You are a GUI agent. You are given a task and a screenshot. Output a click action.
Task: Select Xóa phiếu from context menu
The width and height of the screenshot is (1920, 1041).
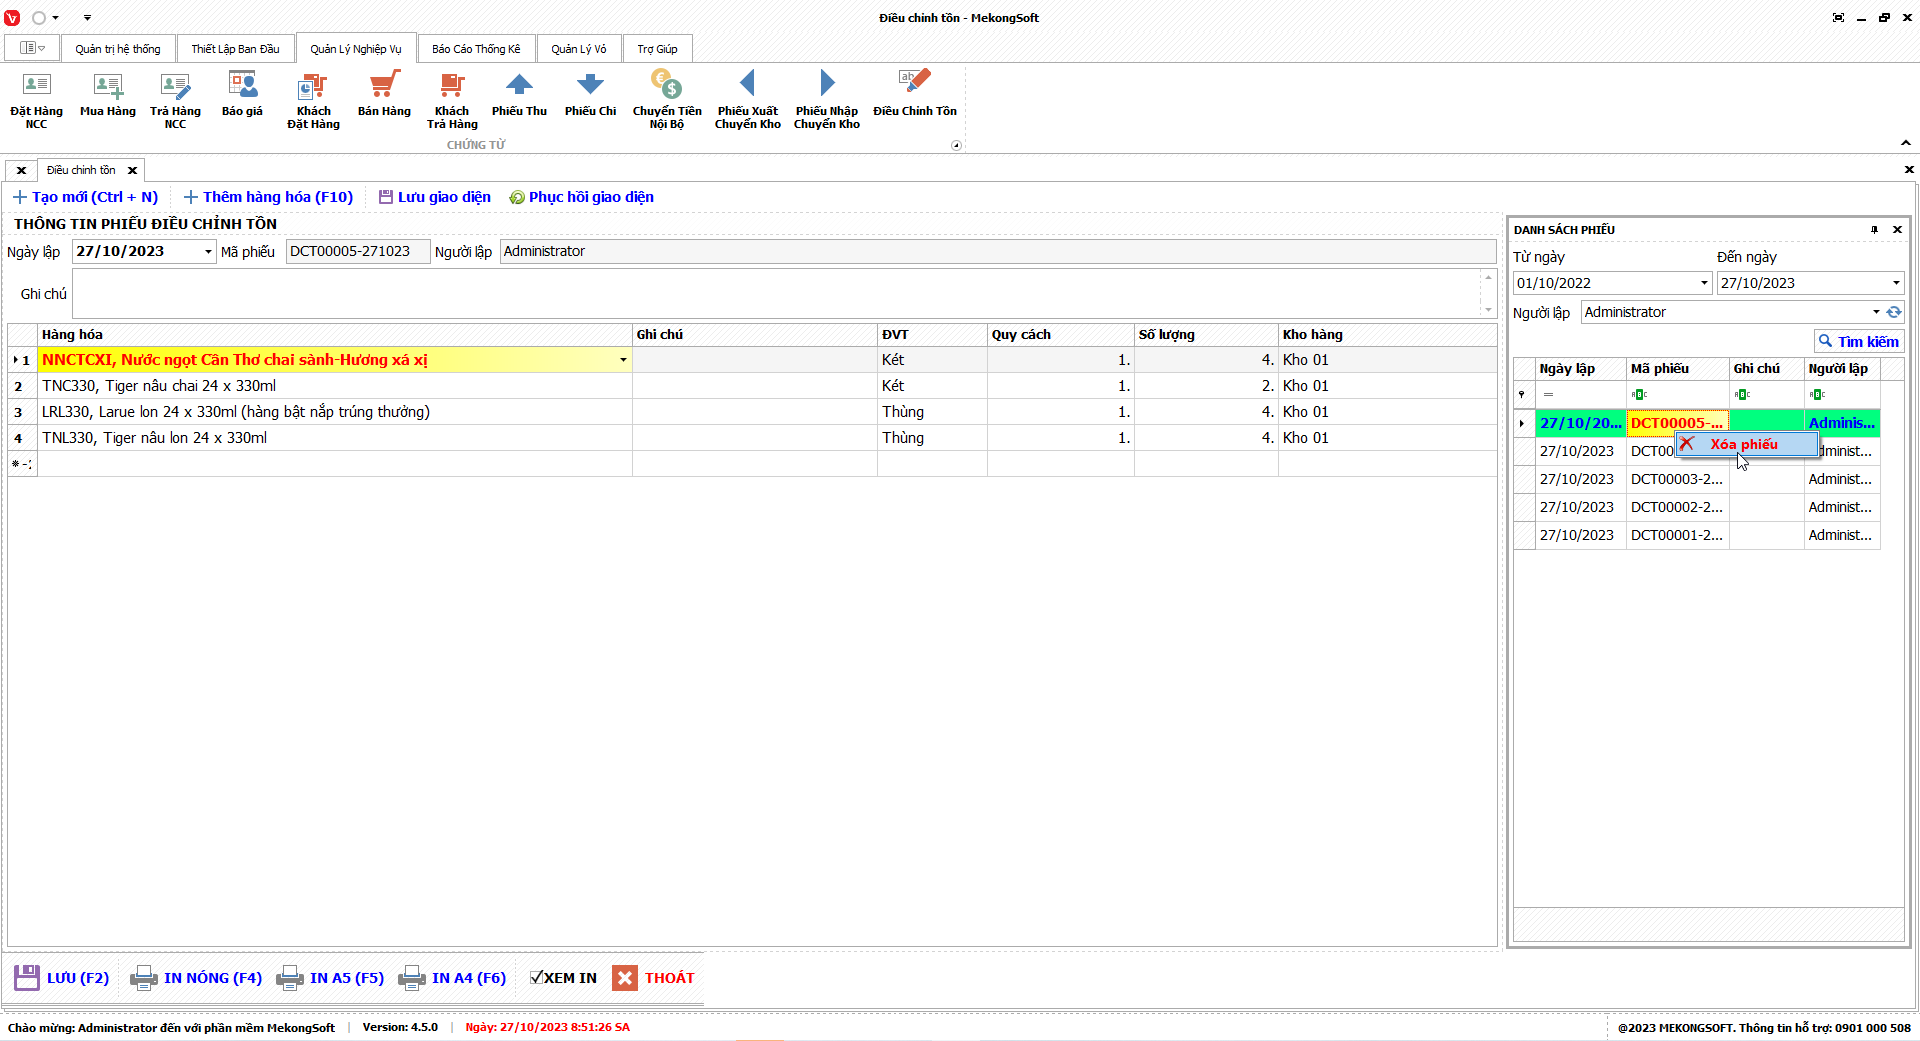click(1744, 444)
